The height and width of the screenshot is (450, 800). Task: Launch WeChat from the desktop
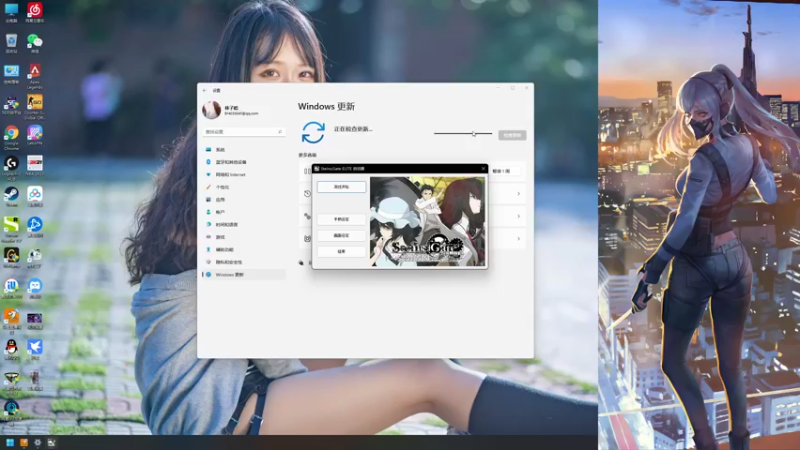[35, 43]
